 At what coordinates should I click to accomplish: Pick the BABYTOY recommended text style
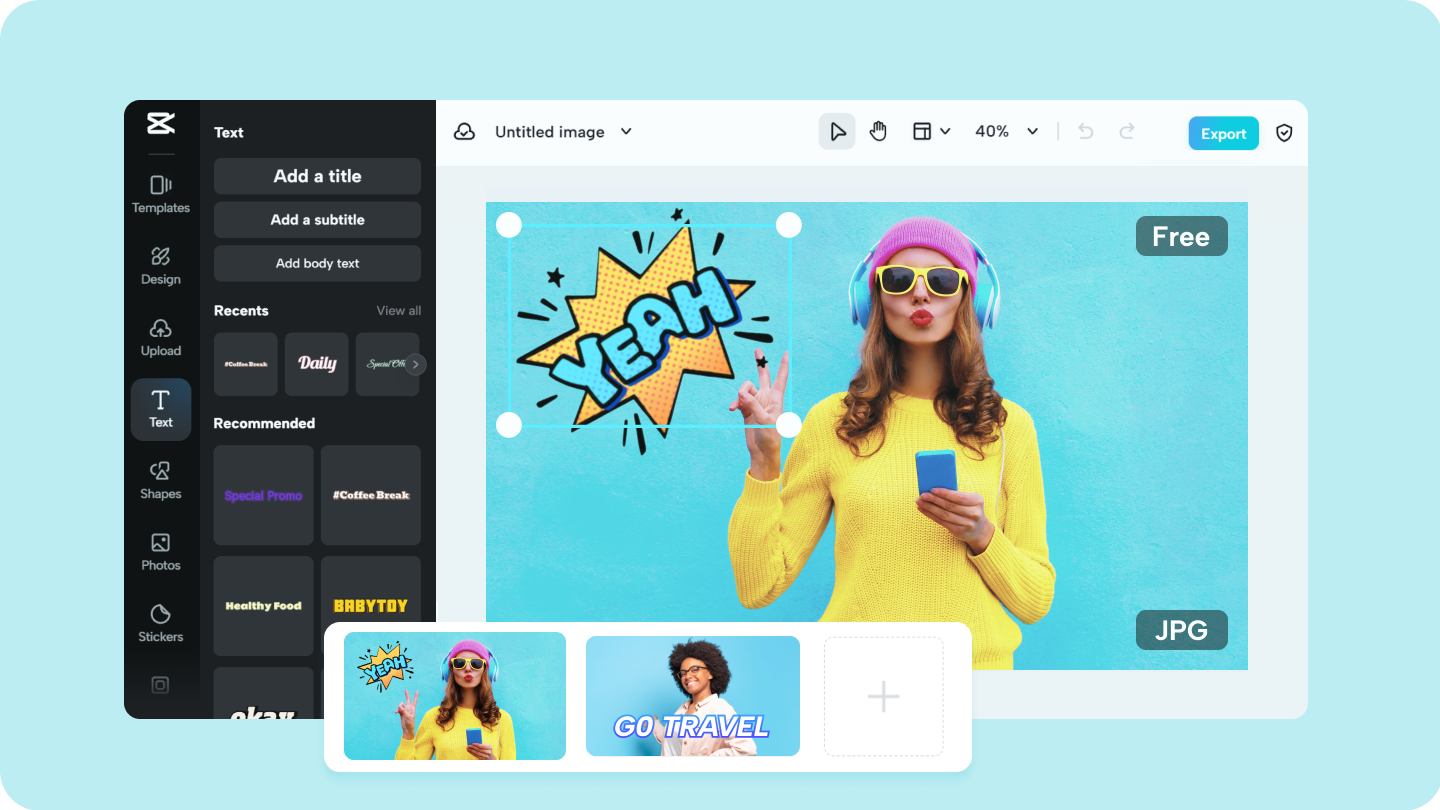coord(371,606)
